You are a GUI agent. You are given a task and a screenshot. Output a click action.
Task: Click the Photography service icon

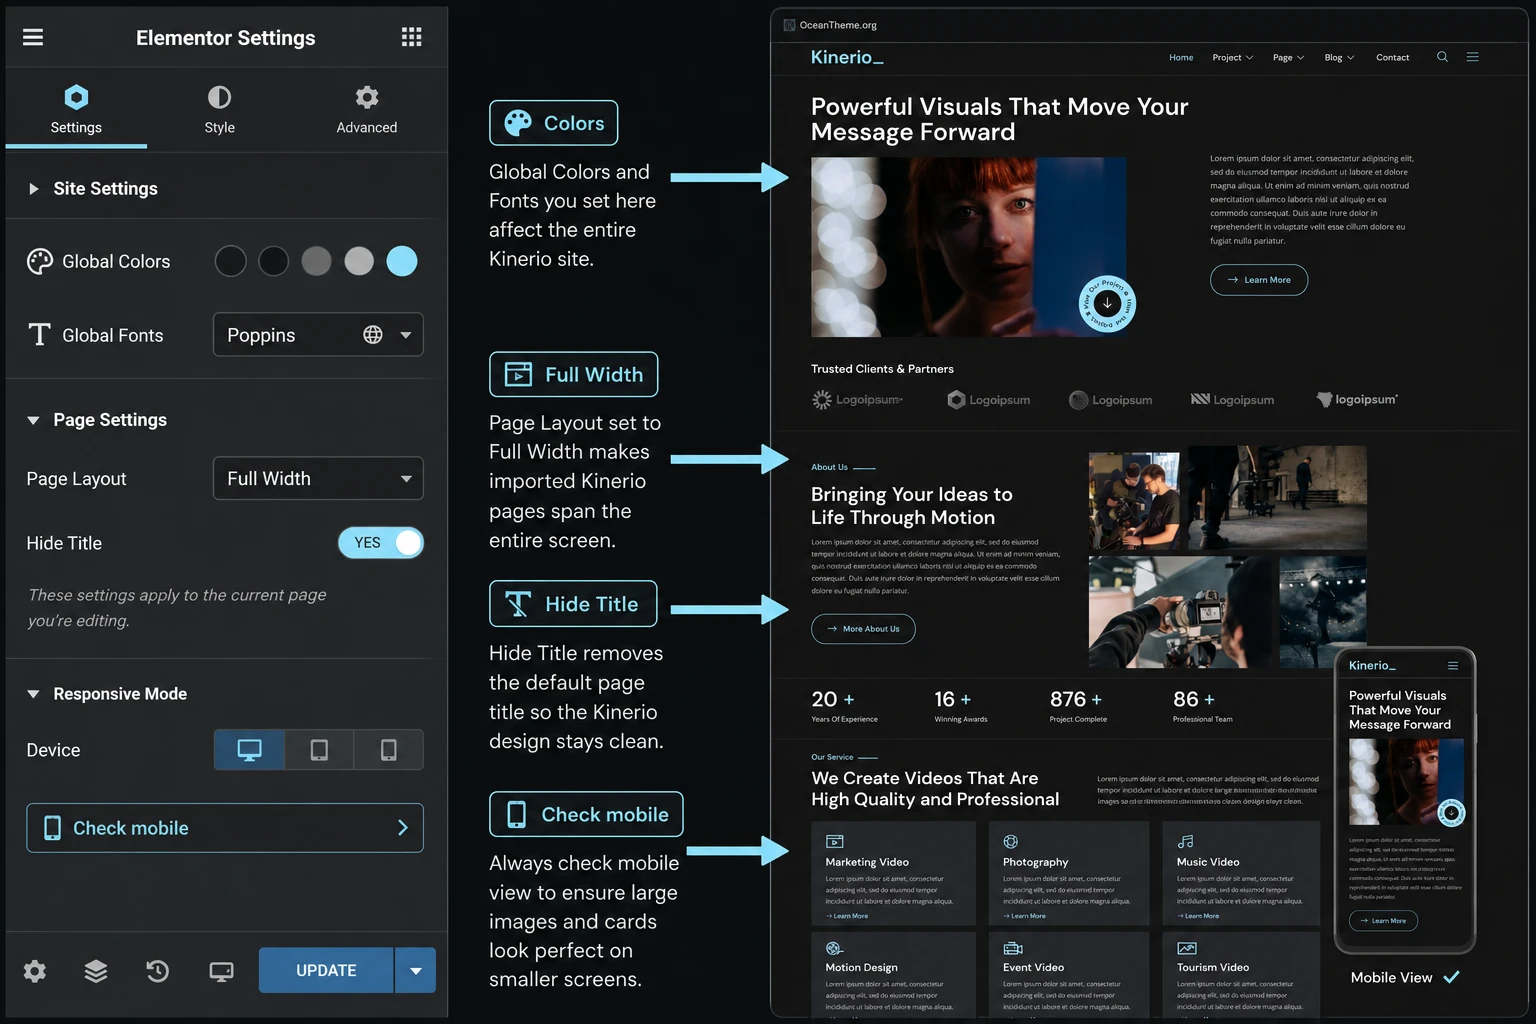point(1011,841)
